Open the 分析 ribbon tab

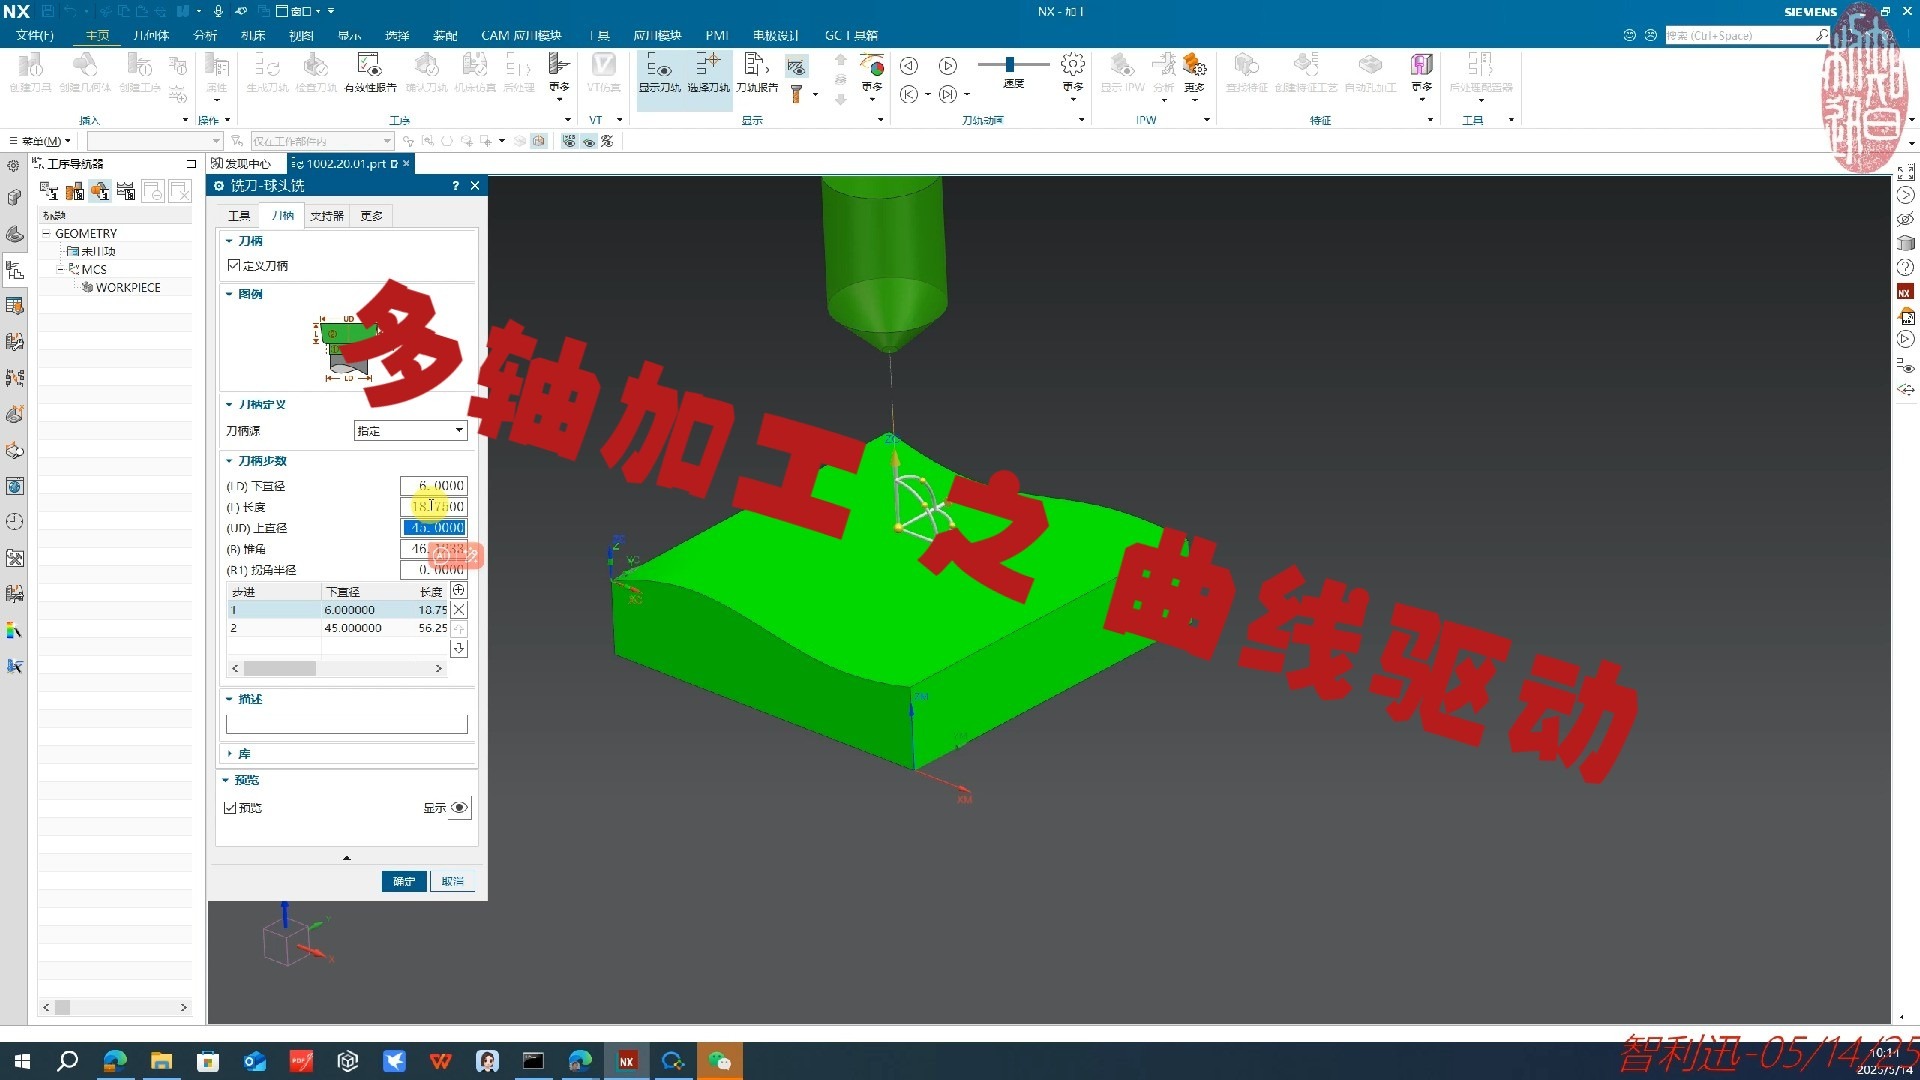(x=205, y=35)
